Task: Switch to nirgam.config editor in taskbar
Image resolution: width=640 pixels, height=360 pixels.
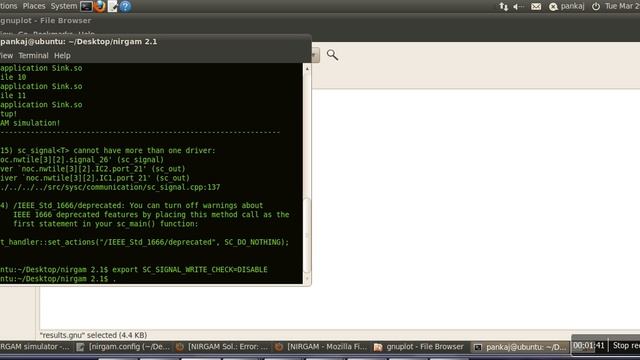Action: click(x=123, y=347)
